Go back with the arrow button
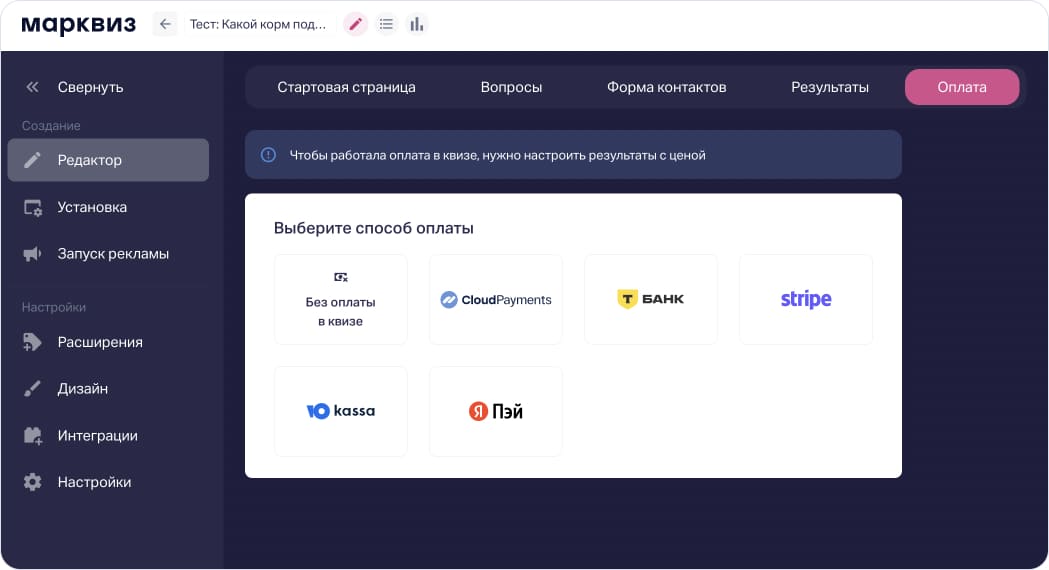Image resolution: width=1049 pixels, height=570 pixels. (x=165, y=24)
